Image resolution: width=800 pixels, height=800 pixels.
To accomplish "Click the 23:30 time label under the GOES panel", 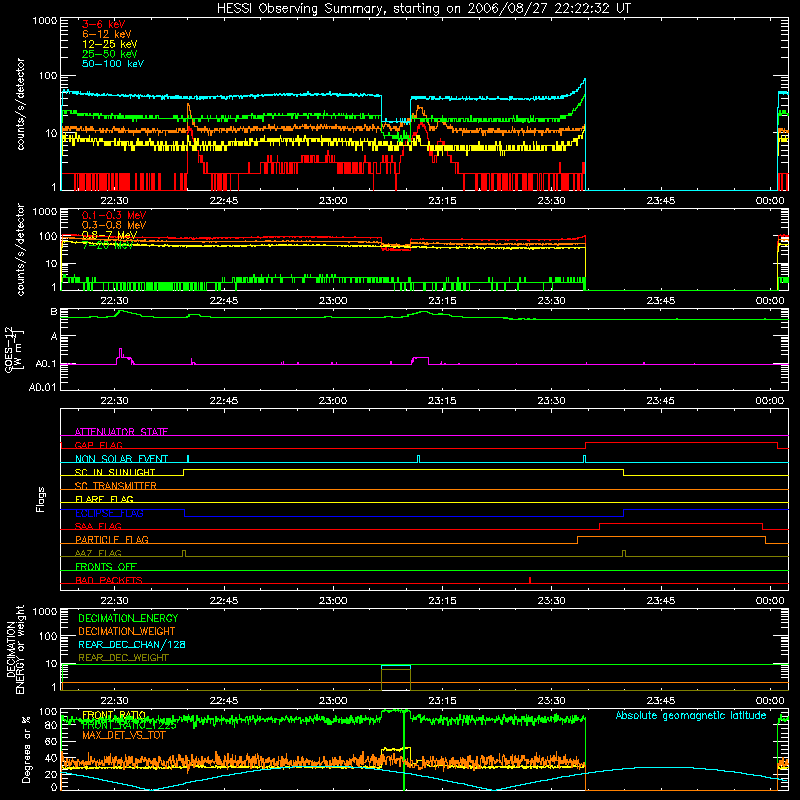I will (x=551, y=401).
